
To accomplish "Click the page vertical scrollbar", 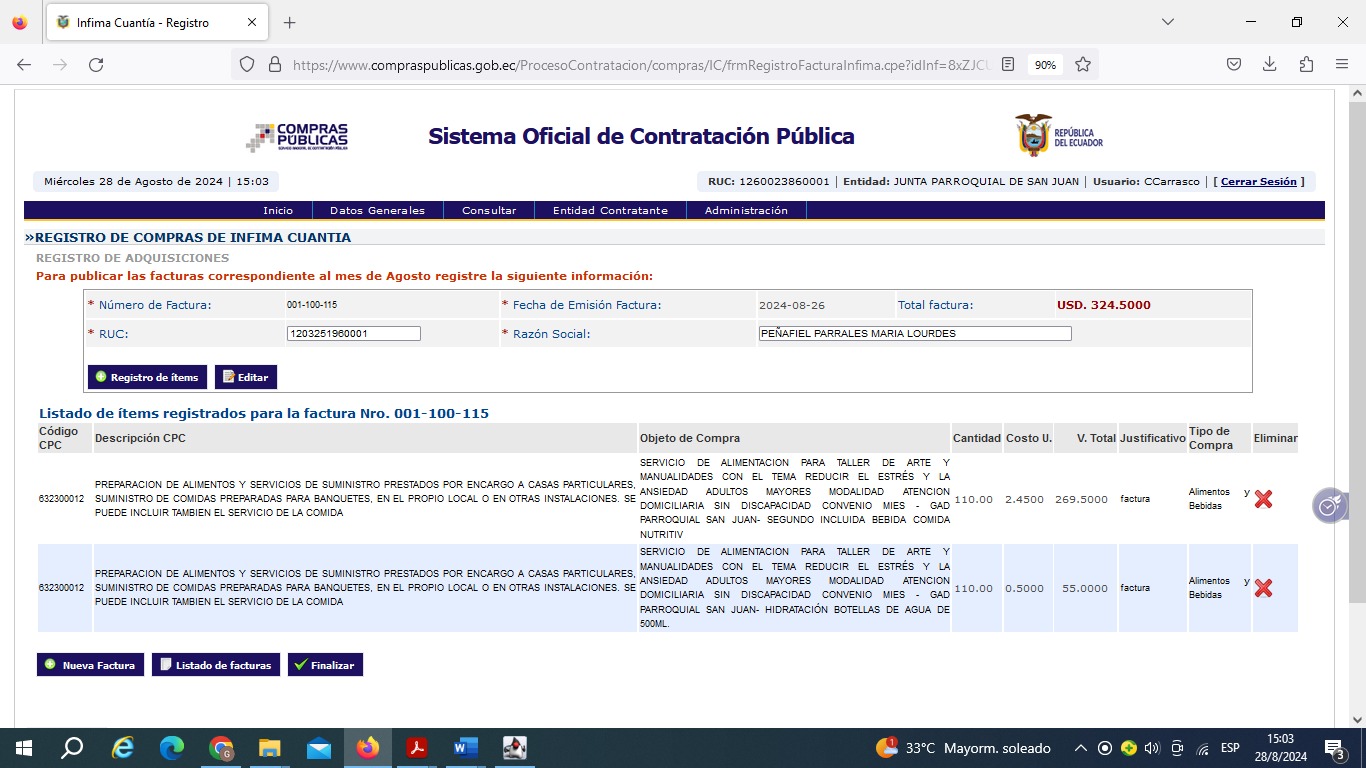I will 1357,400.
